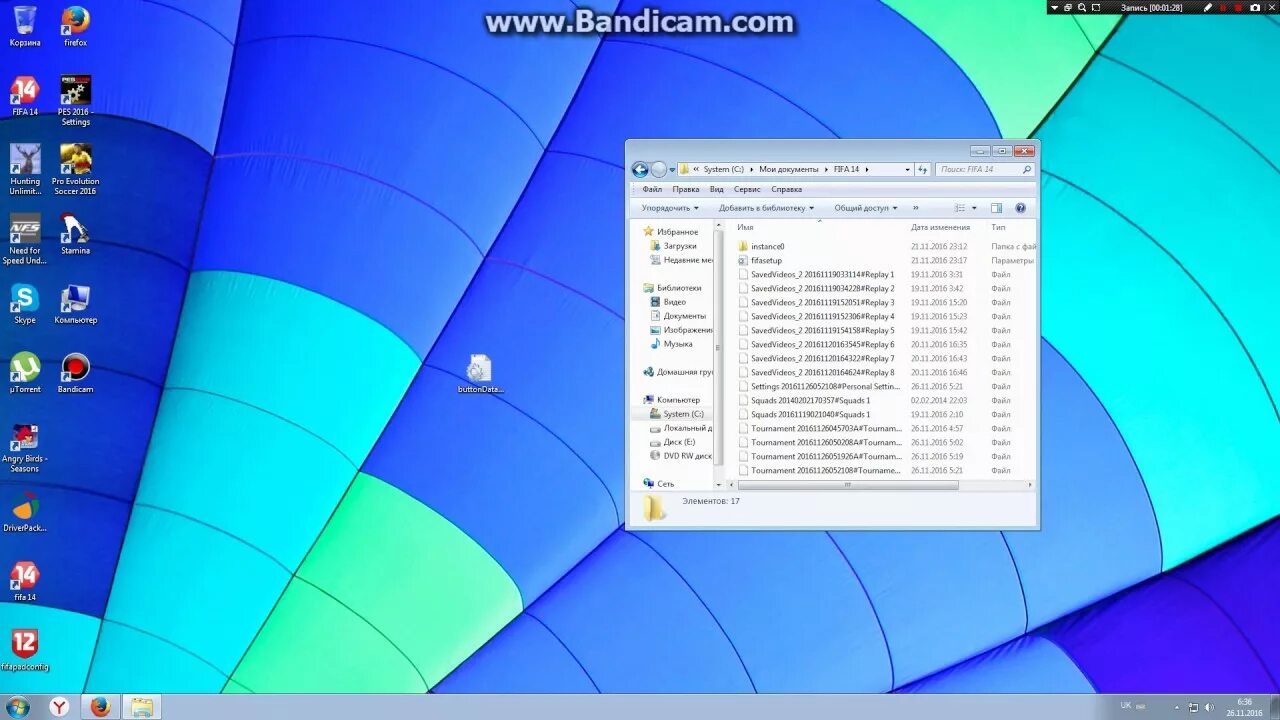Viewport: 1280px width, 720px height.
Task: Select the Need for Speed Underground icon
Action: pyautogui.click(x=25, y=239)
